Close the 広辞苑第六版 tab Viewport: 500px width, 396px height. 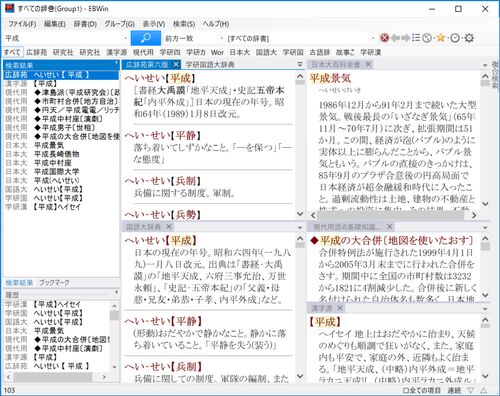(176, 64)
